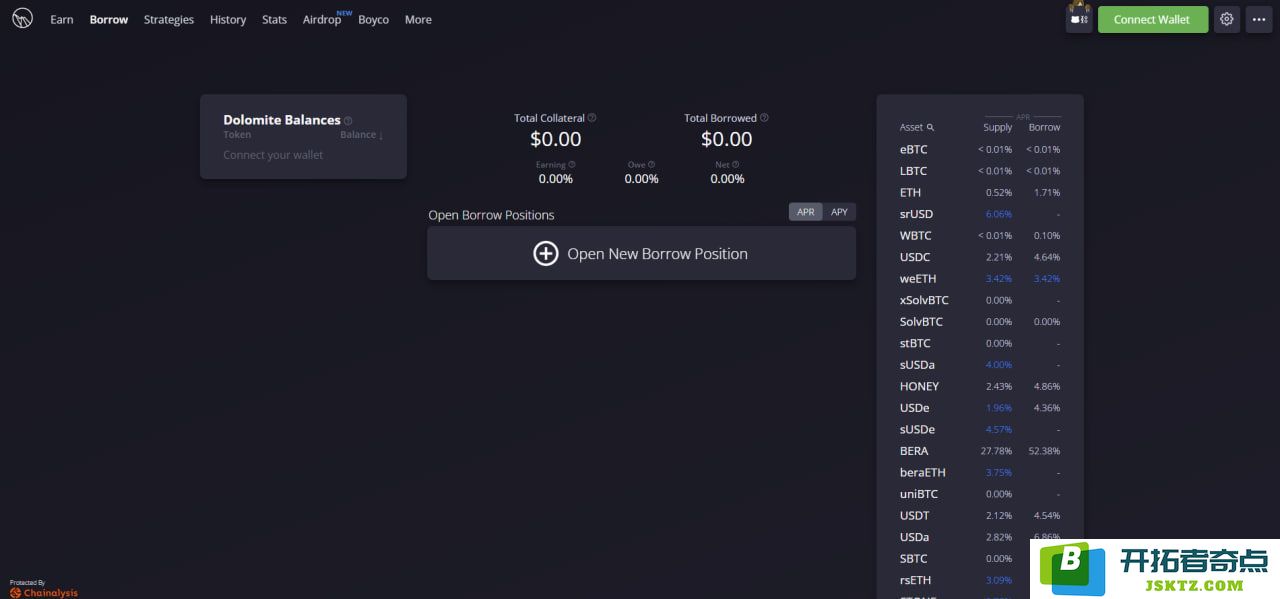Click Open New Borrow Position
Screen dimensions: 1280x599
(x=641, y=254)
